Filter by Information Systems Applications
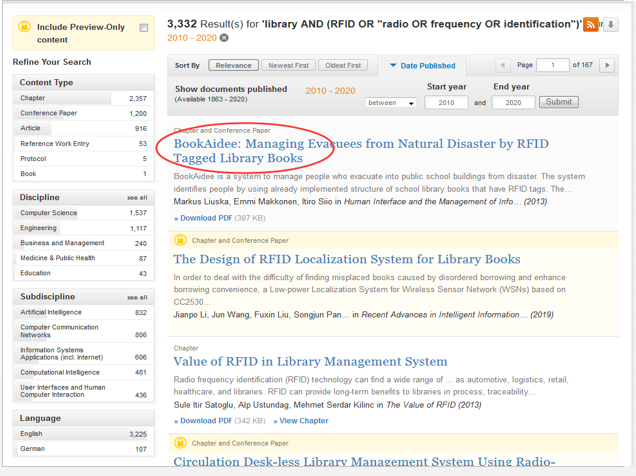Viewport: 636px width, 476px height. [84, 354]
